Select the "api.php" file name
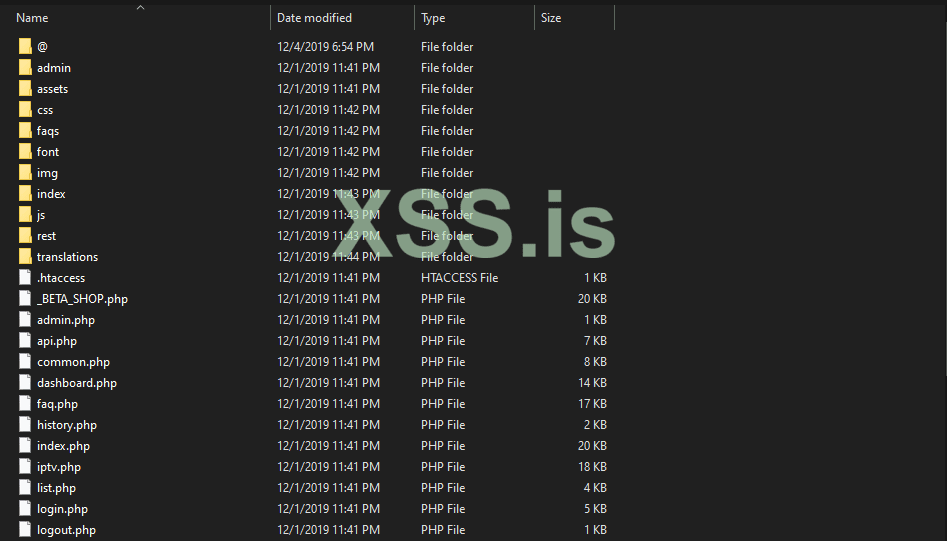The image size is (947, 541). 57,341
